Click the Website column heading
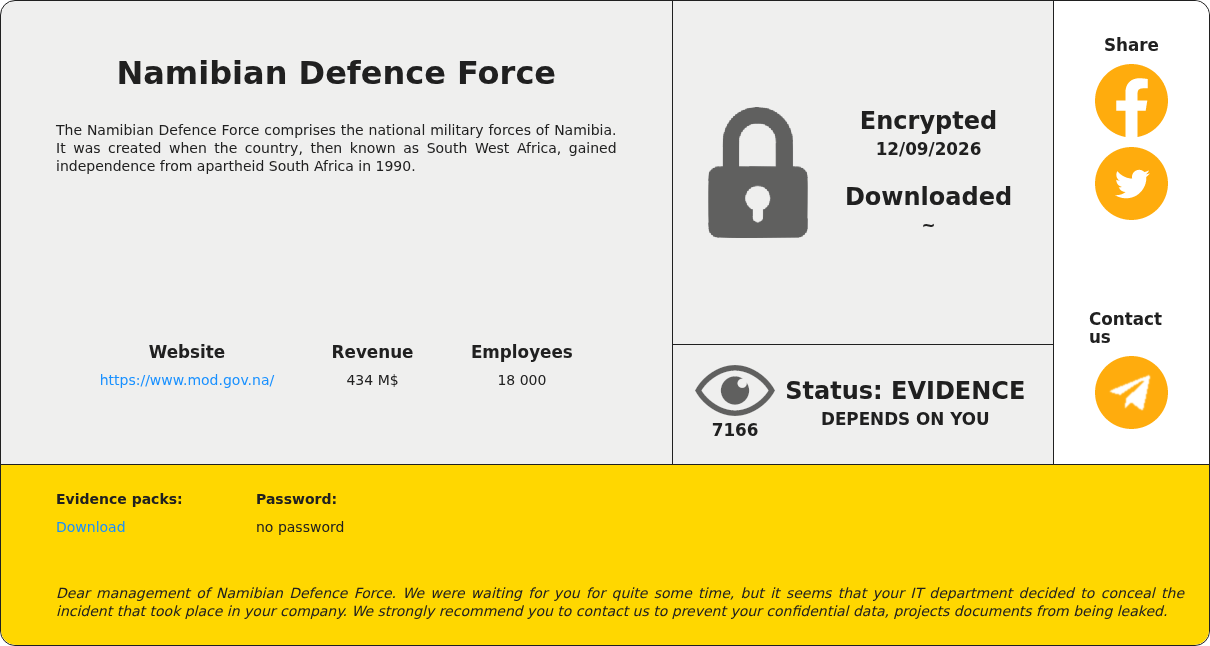Image resolution: width=1210 pixels, height=646 pixels. [x=187, y=352]
